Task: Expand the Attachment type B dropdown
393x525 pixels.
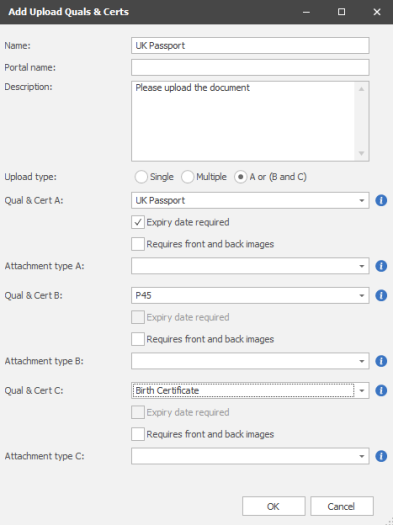Action: pos(362,361)
